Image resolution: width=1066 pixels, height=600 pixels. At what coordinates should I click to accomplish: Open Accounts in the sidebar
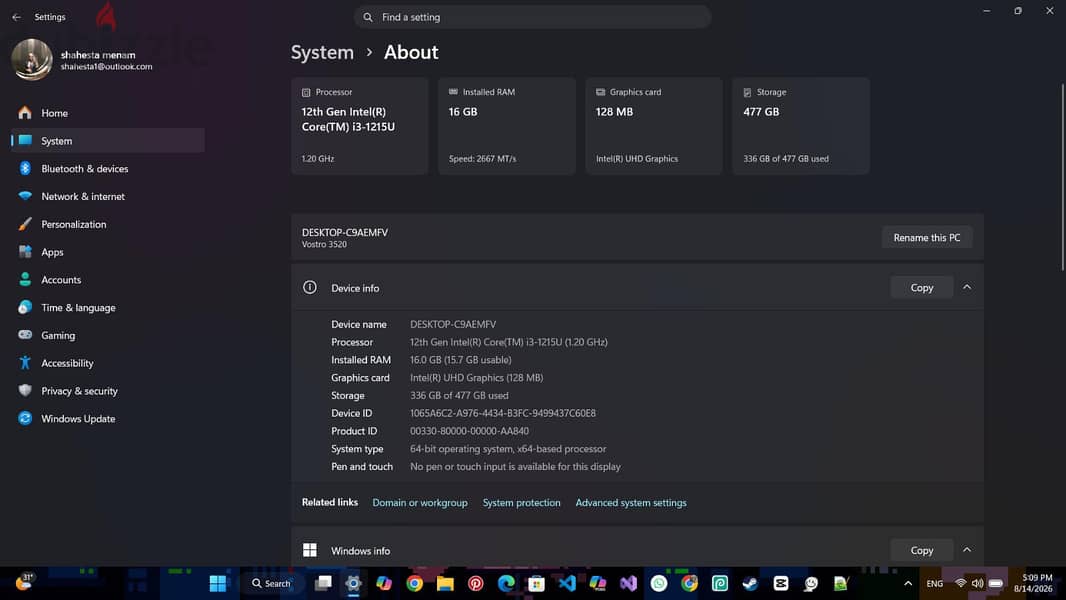tap(107, 280)
